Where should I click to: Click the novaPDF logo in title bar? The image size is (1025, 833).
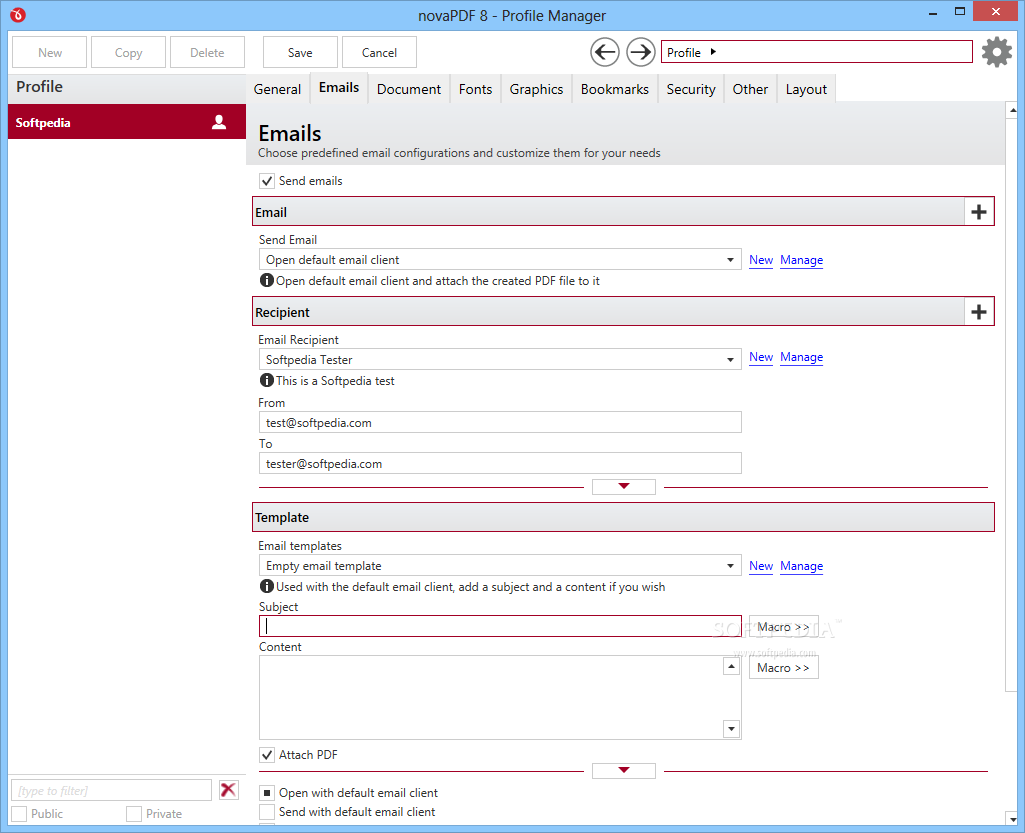tap(18, 14)
